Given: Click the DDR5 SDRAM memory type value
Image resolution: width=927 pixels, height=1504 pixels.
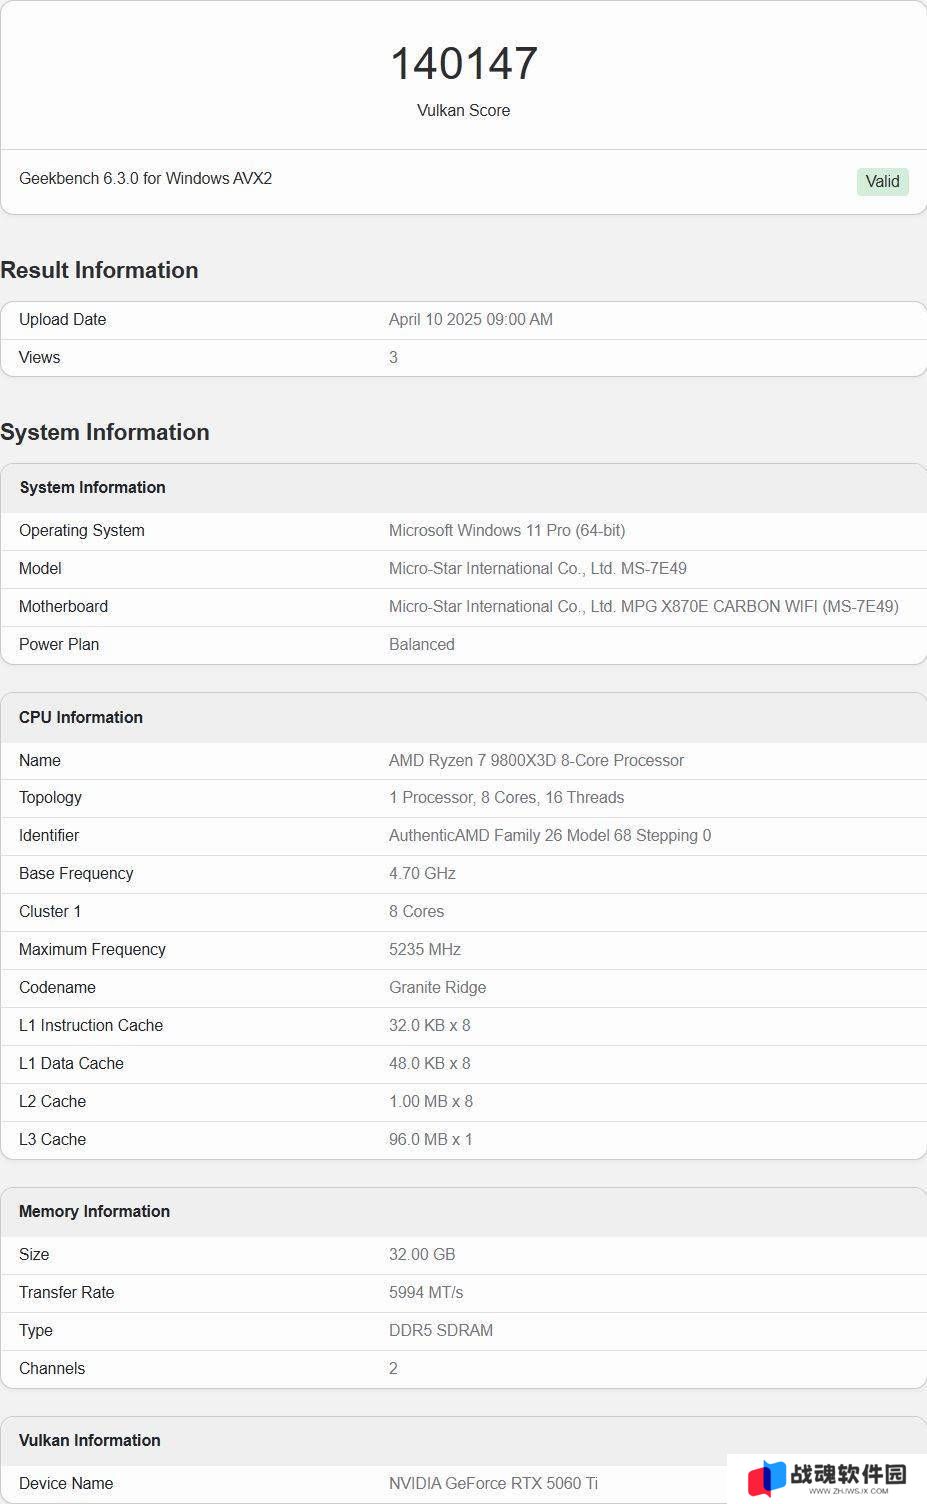Looking at the screenshot, I should [441, 1330].
